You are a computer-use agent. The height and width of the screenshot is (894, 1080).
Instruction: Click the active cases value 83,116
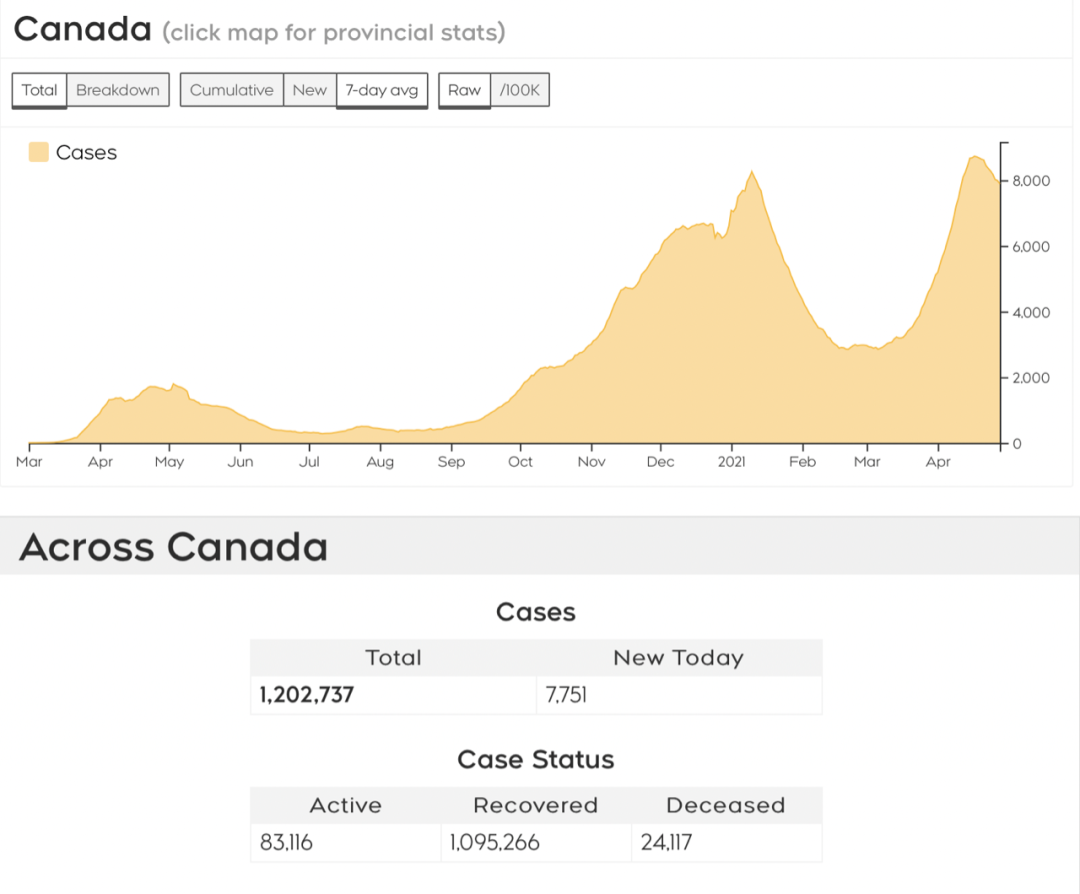click(286, 842)
